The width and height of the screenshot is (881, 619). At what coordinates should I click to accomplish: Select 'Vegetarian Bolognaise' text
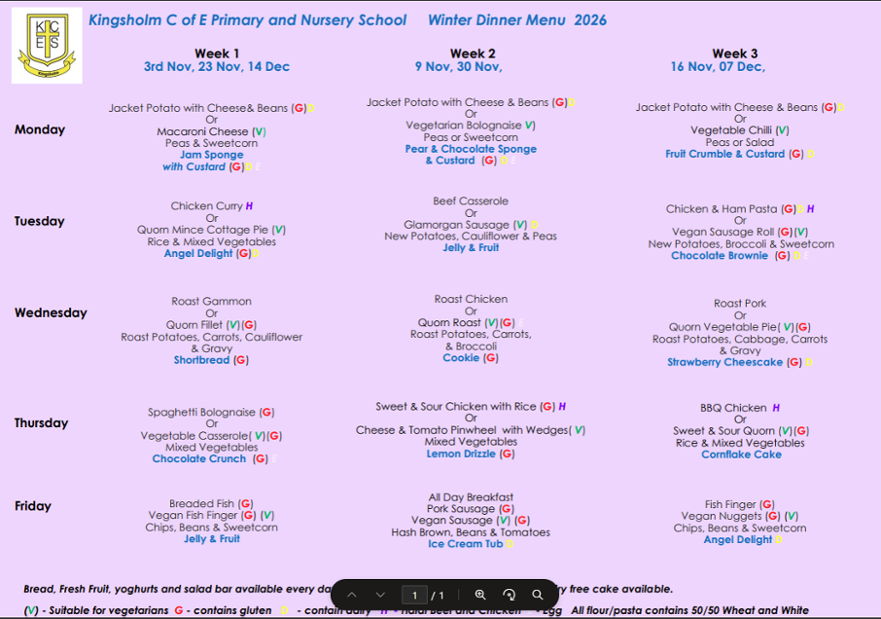click(464, 125)
